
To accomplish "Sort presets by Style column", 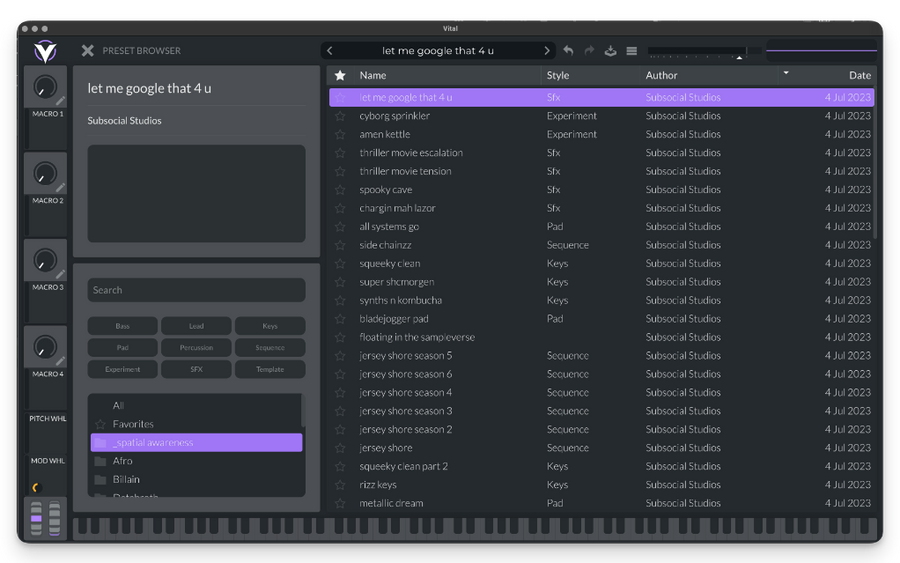I will (x=557, y=75).
